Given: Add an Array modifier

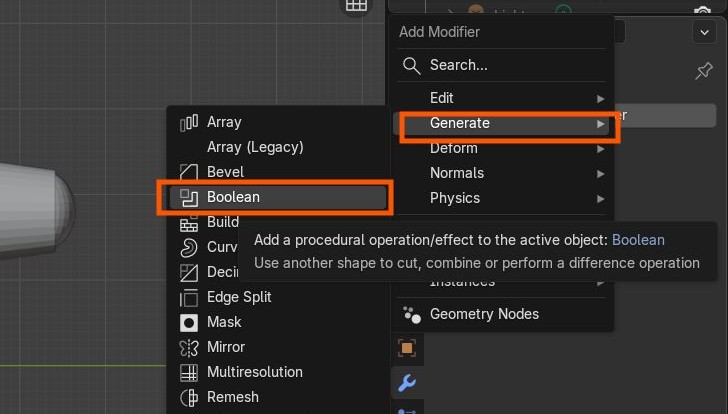Looking at the screenshot, I should (224, 122).
